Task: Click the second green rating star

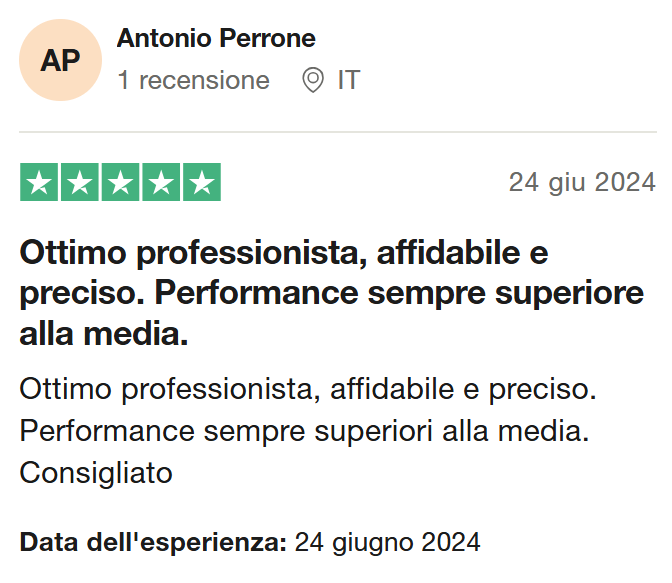Action: [80, 182]
